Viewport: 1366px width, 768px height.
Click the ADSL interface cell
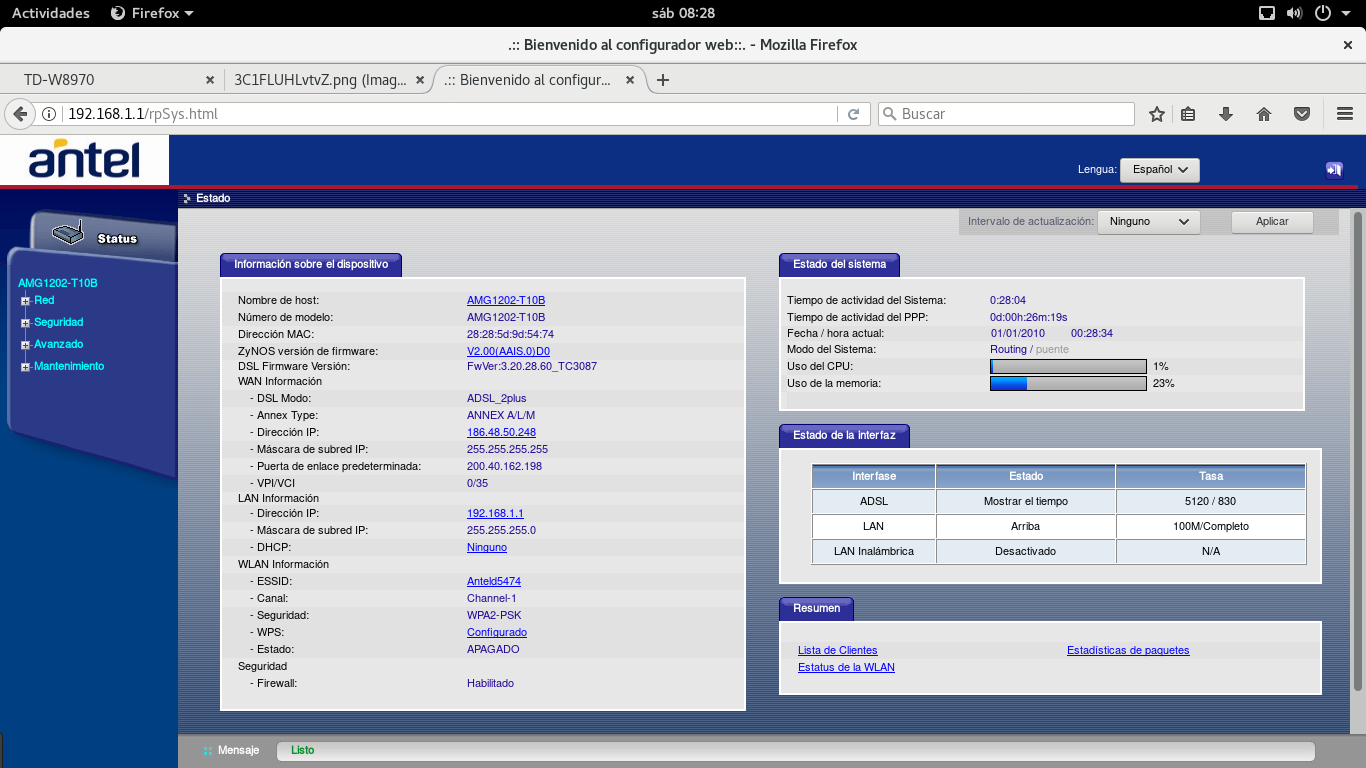(x=874, y=501)
